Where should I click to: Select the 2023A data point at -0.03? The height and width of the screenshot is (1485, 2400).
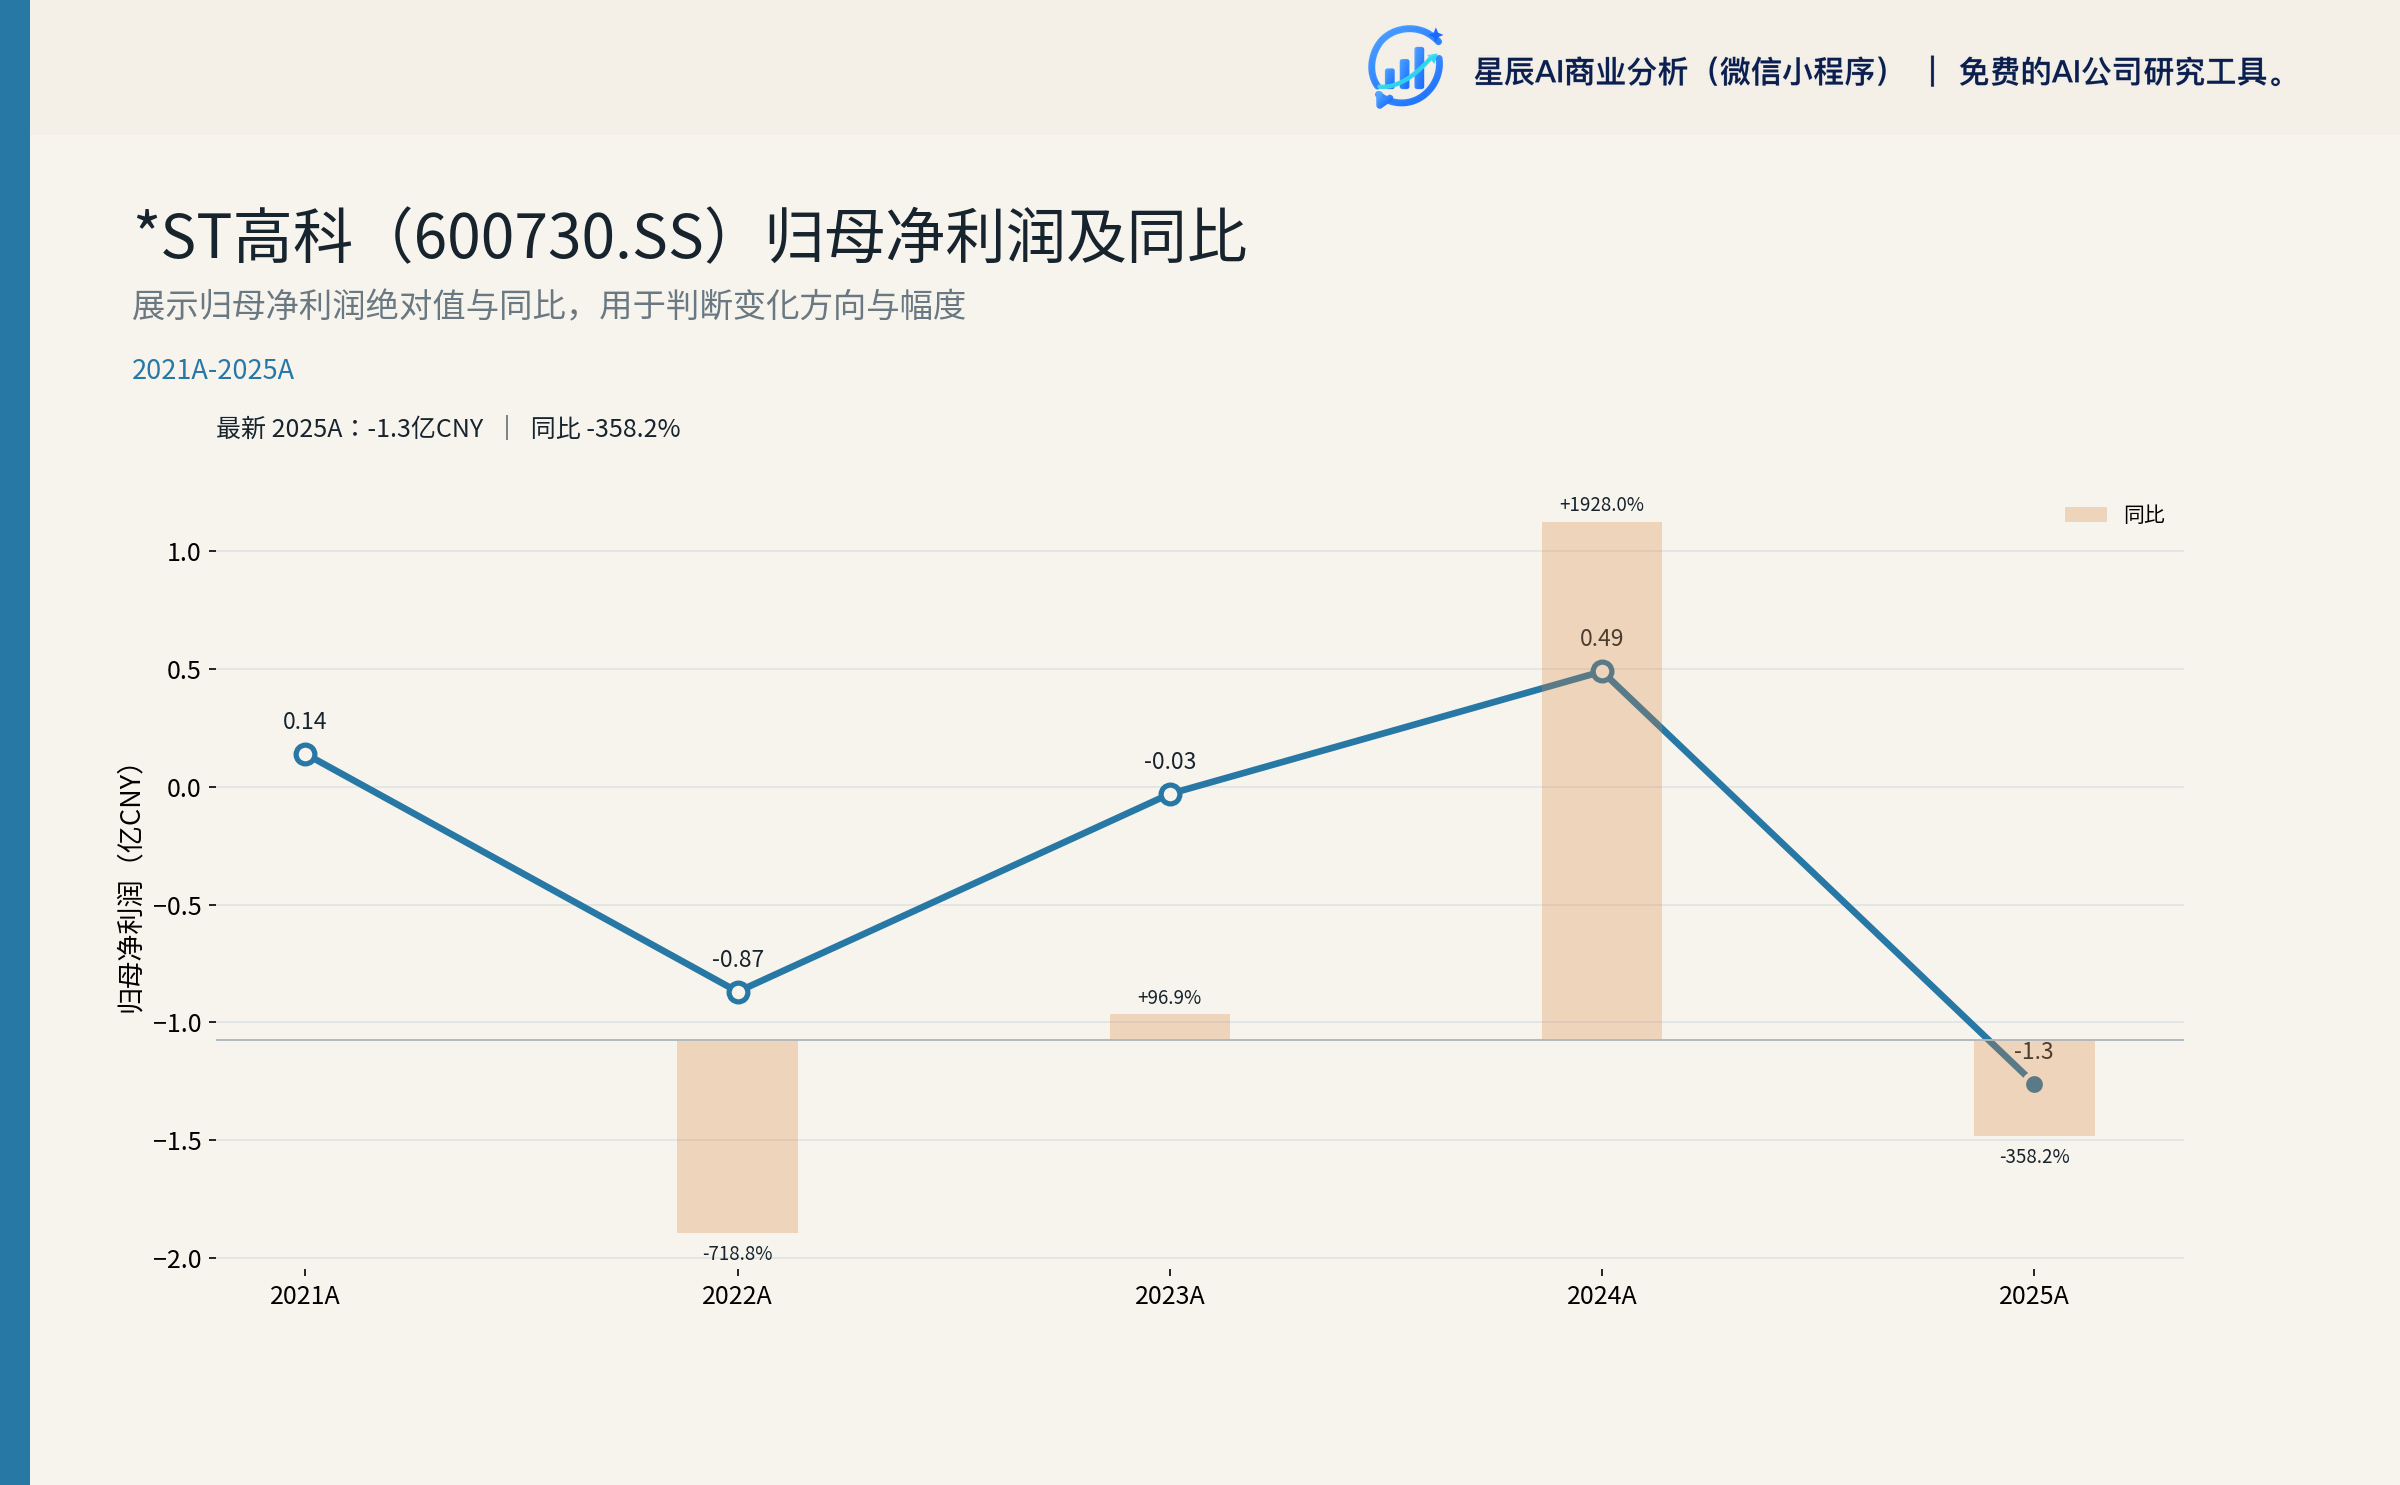point(1170,794)
